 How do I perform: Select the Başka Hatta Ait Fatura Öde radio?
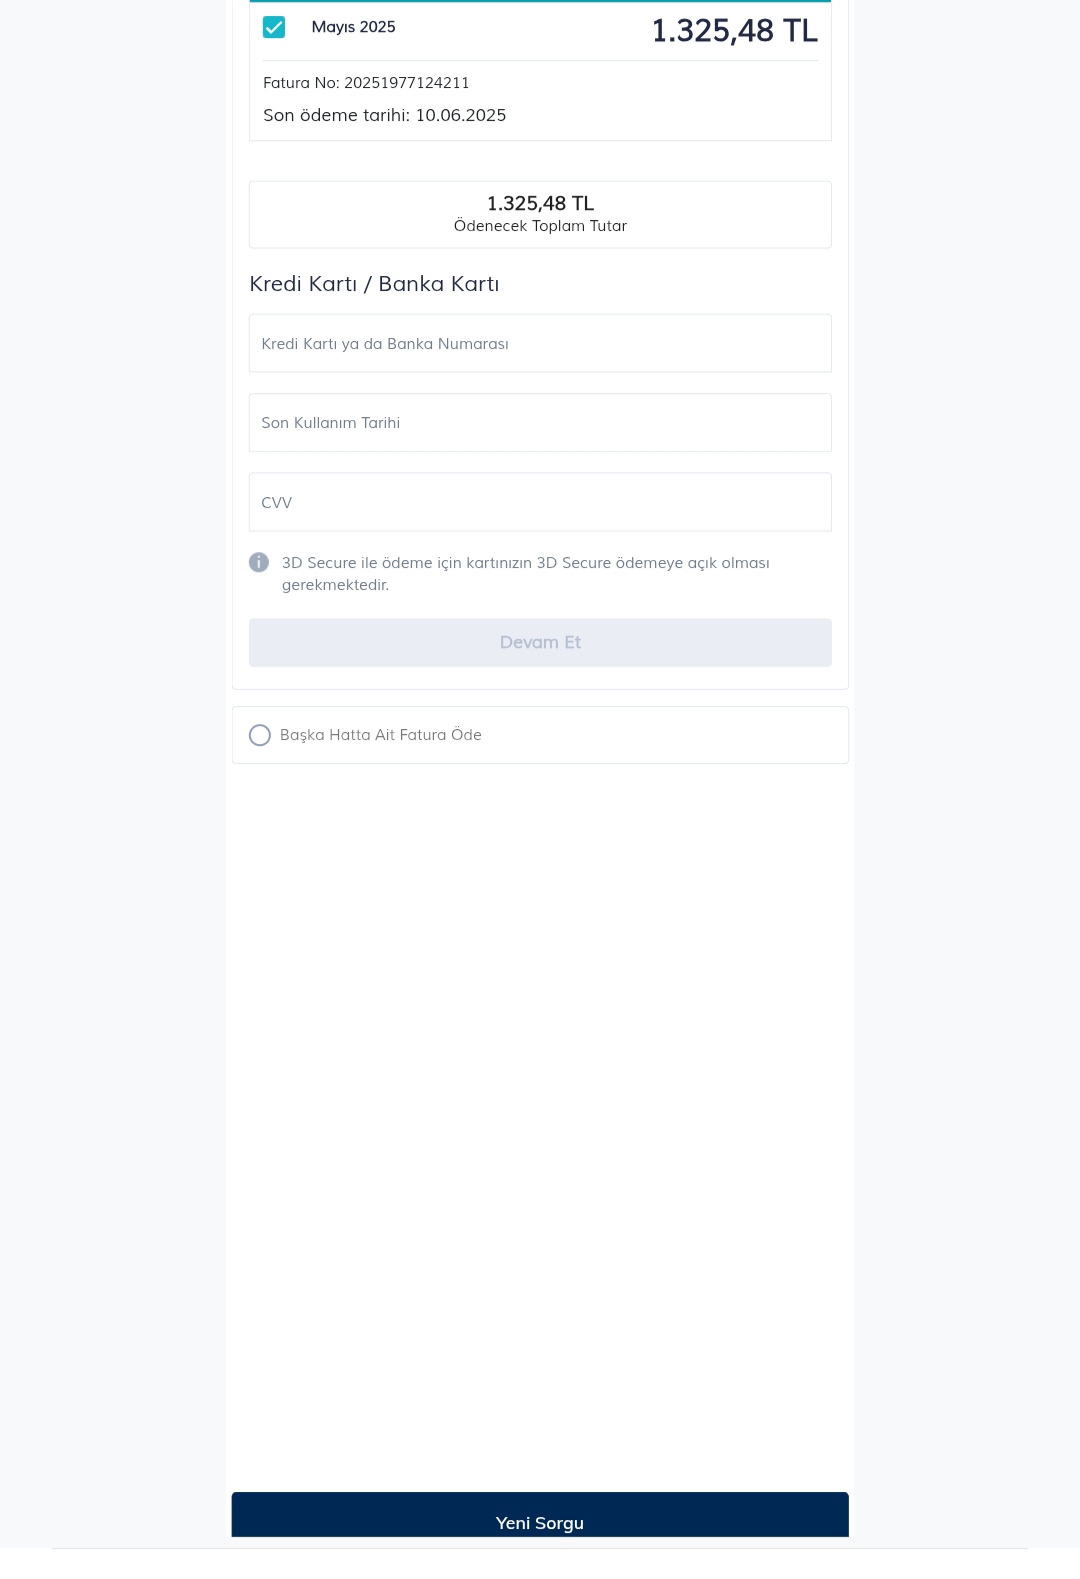260,735
